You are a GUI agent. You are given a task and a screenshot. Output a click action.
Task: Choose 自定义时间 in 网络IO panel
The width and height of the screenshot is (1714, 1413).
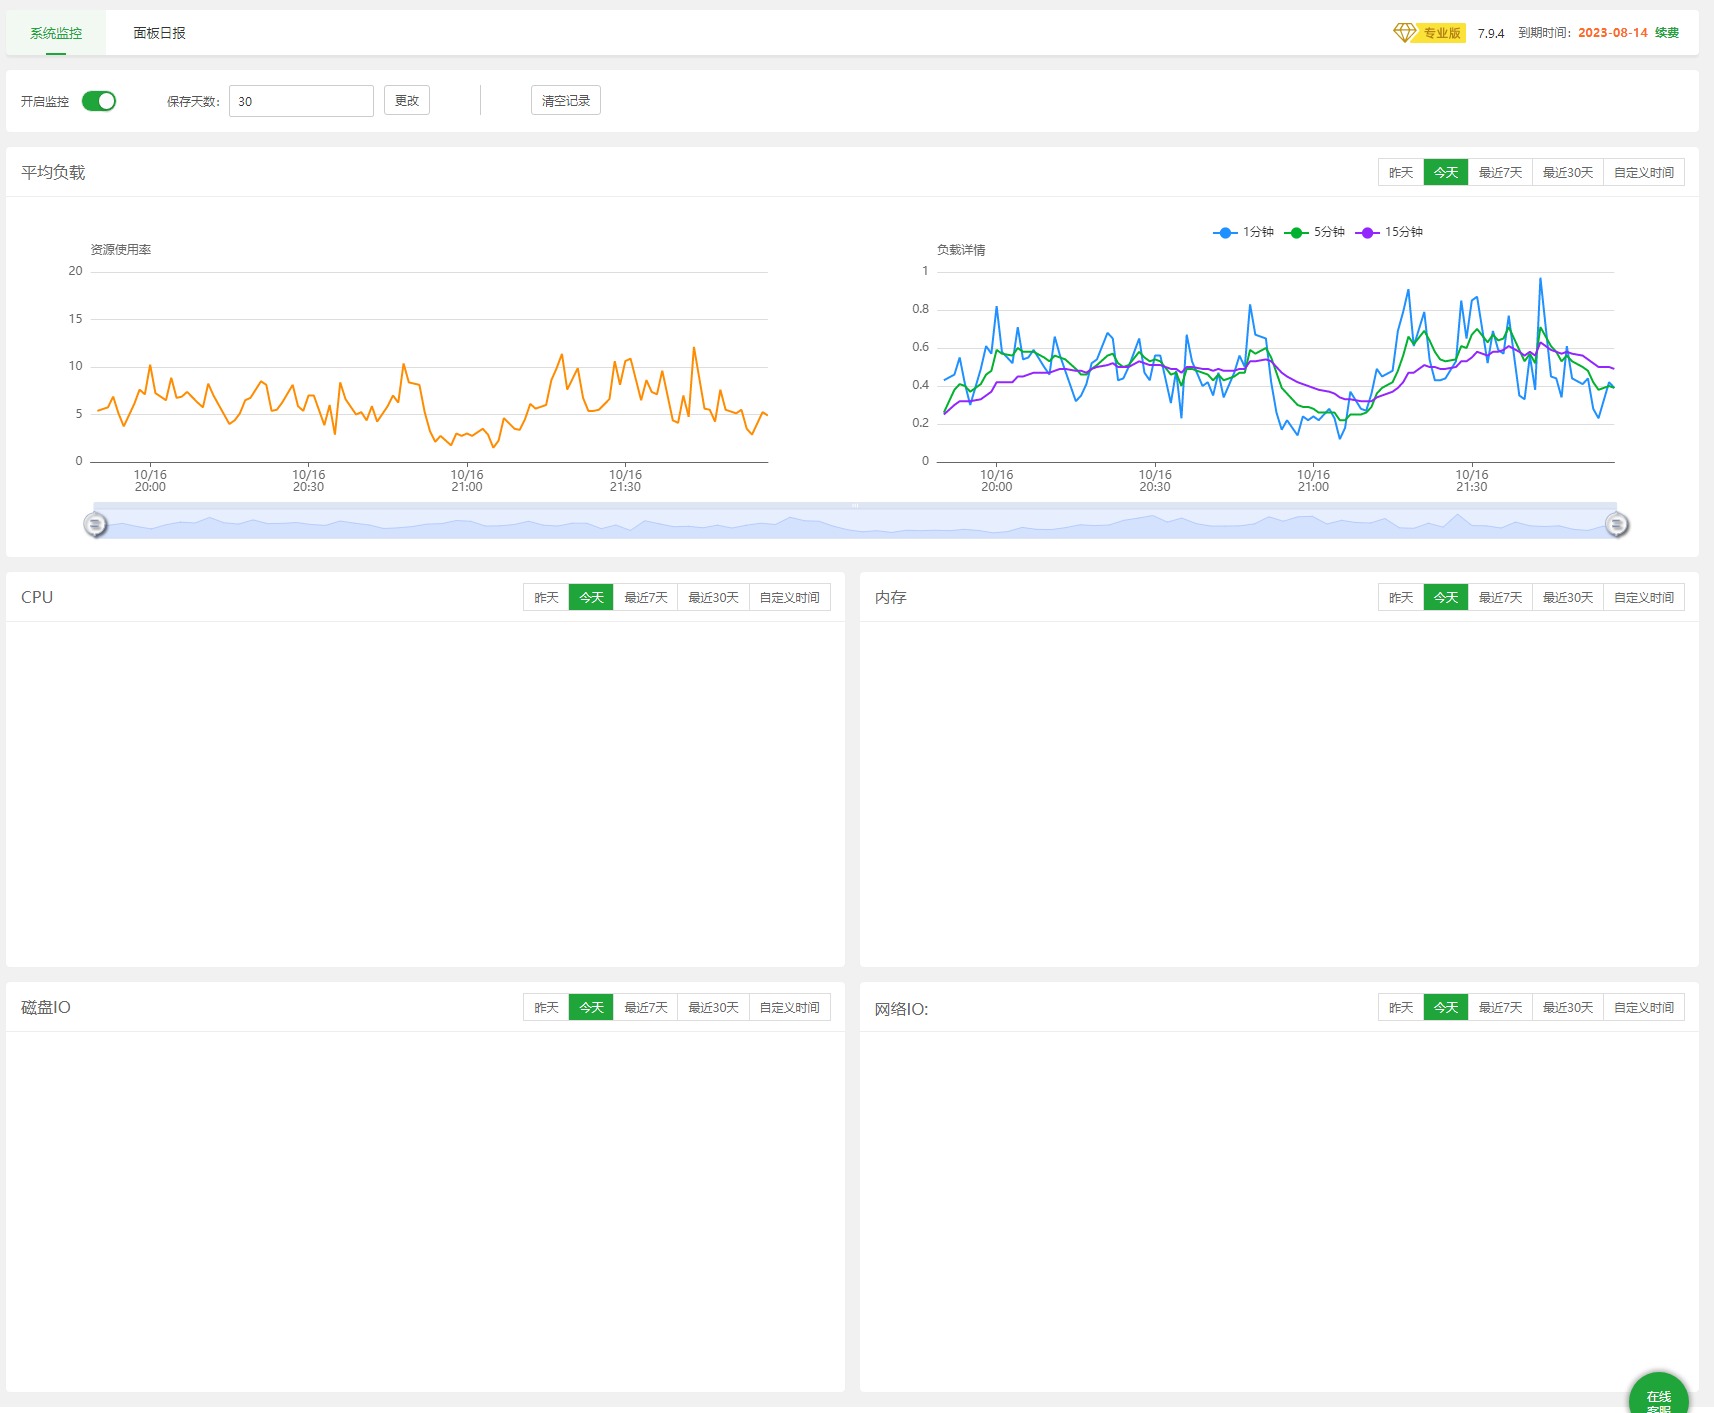coord(1644,1008)
